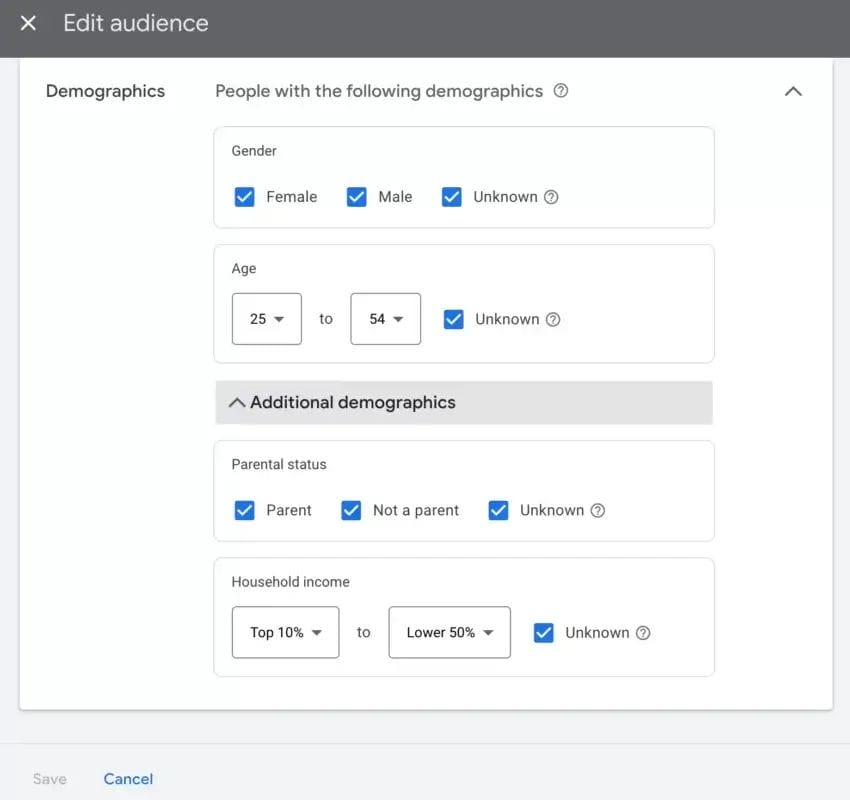Click help icon next to Parental status Unknown
The width and height of the screenshot is (850, 800).
click(598, 510)
